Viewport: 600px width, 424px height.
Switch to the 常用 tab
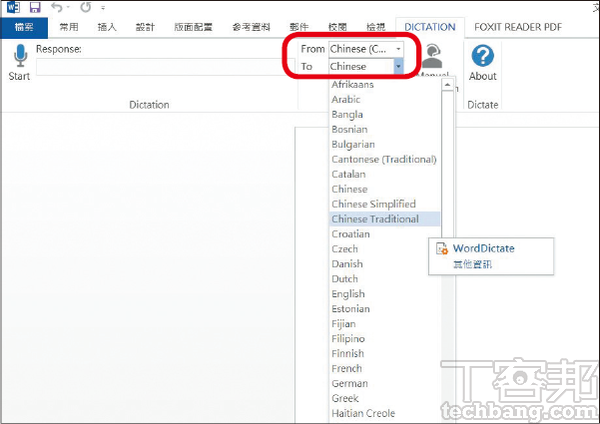tap(69, 27)
